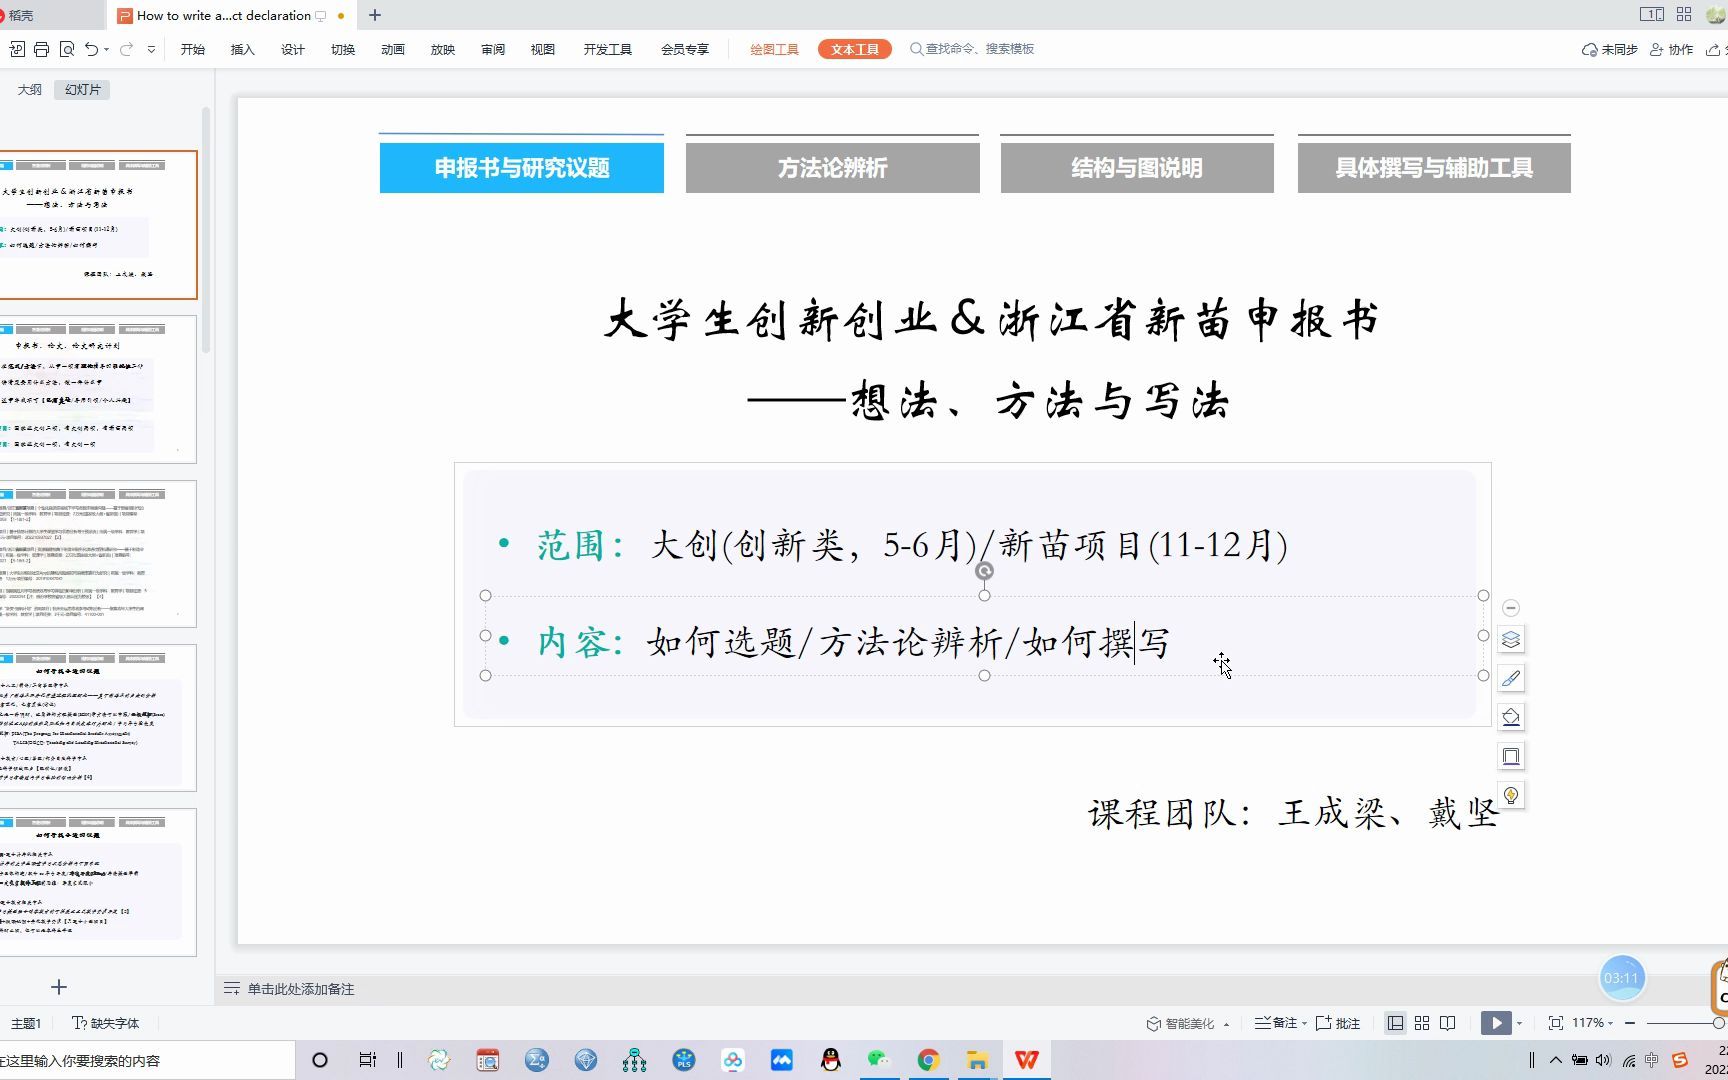This screenshot has height=1080, width=1728.
Task: Expand 智能美化 smart beautify arrow
Action: click(1226, 1024)
